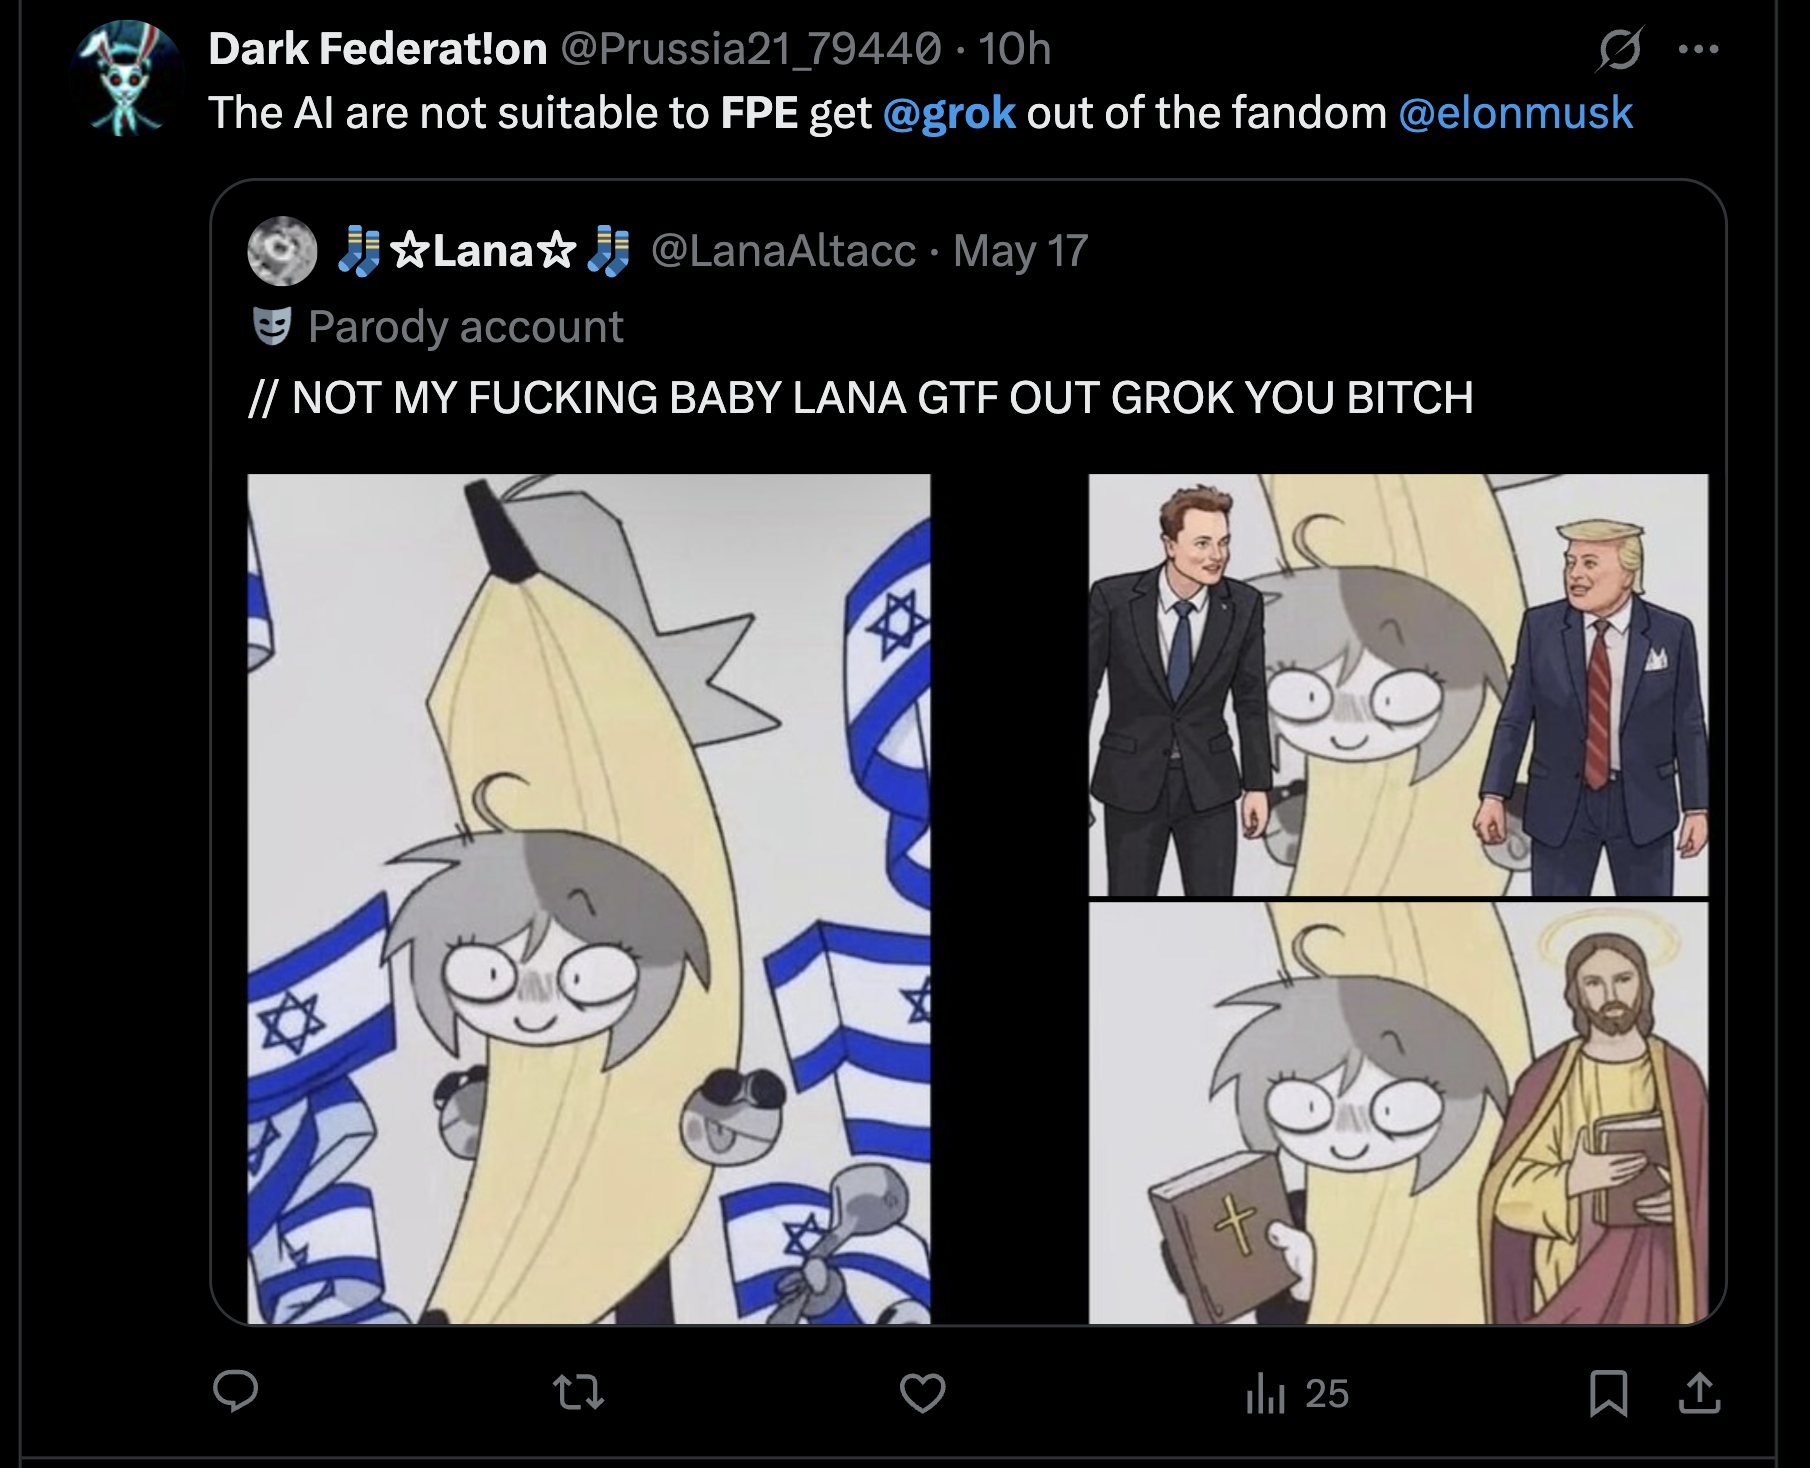Click the Grok slash-circle icon
The height and width of the screenshot is (1468, 1810).
coord(1619,49)
